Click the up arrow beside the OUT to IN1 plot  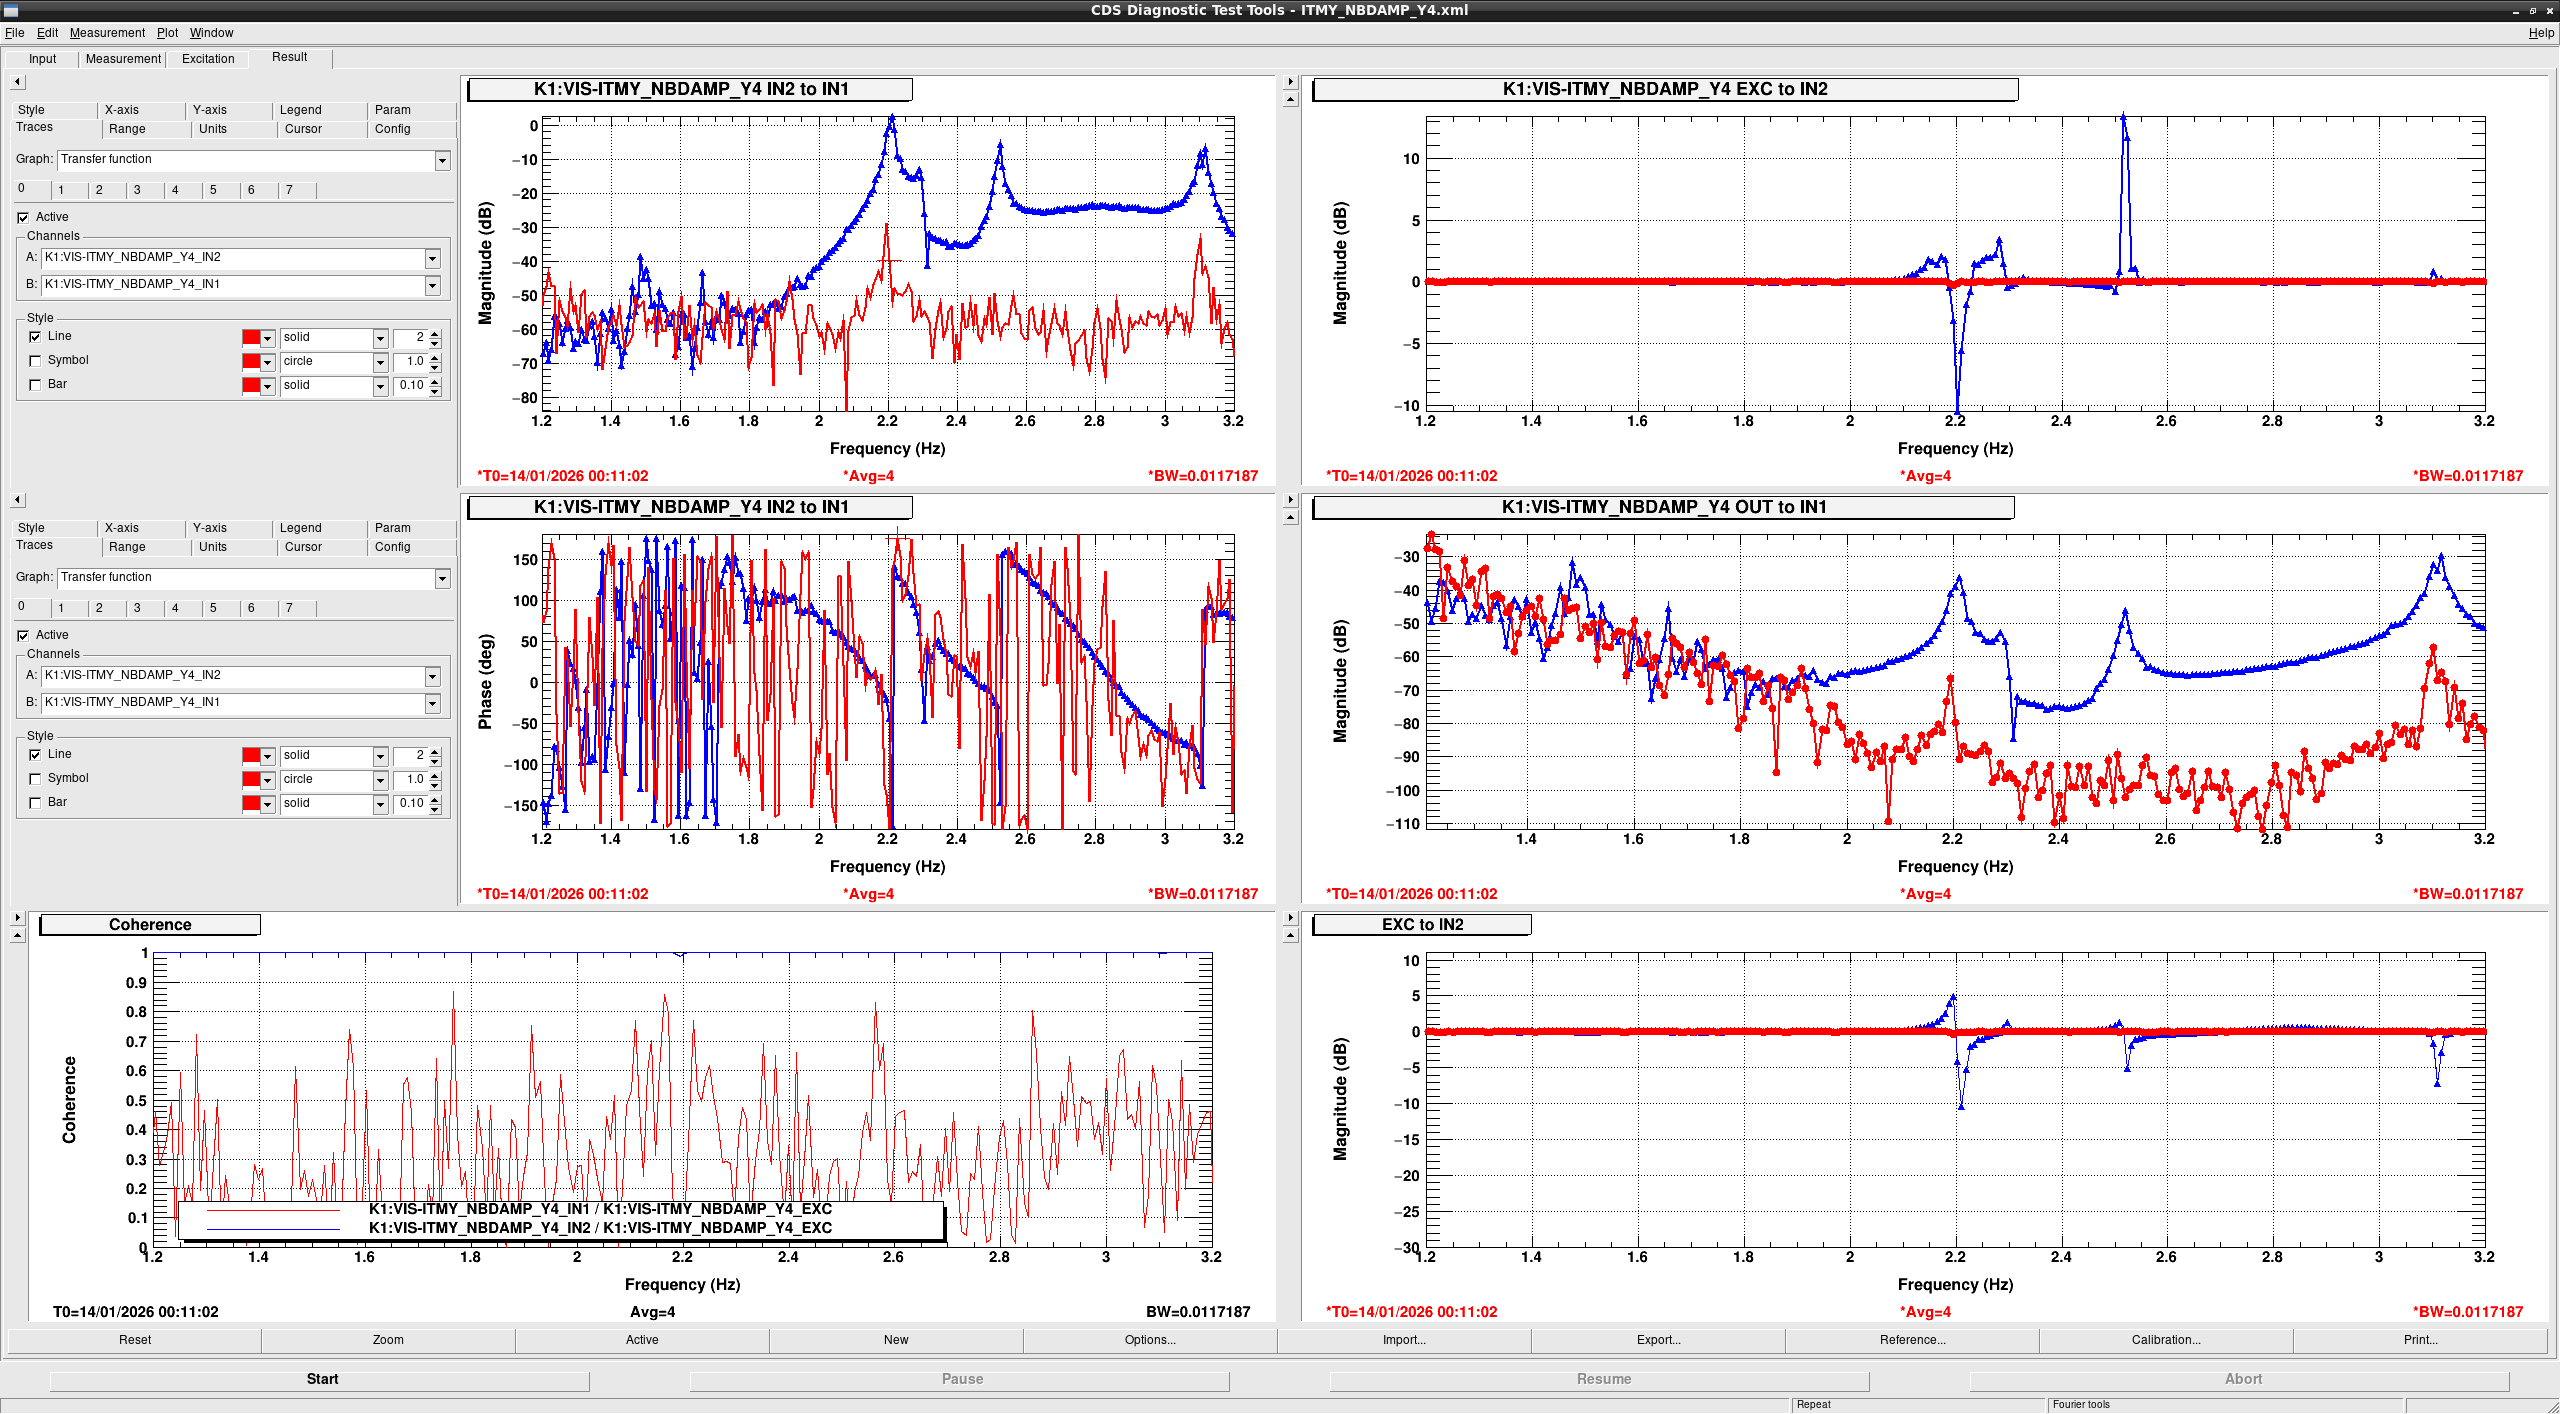1290,518
